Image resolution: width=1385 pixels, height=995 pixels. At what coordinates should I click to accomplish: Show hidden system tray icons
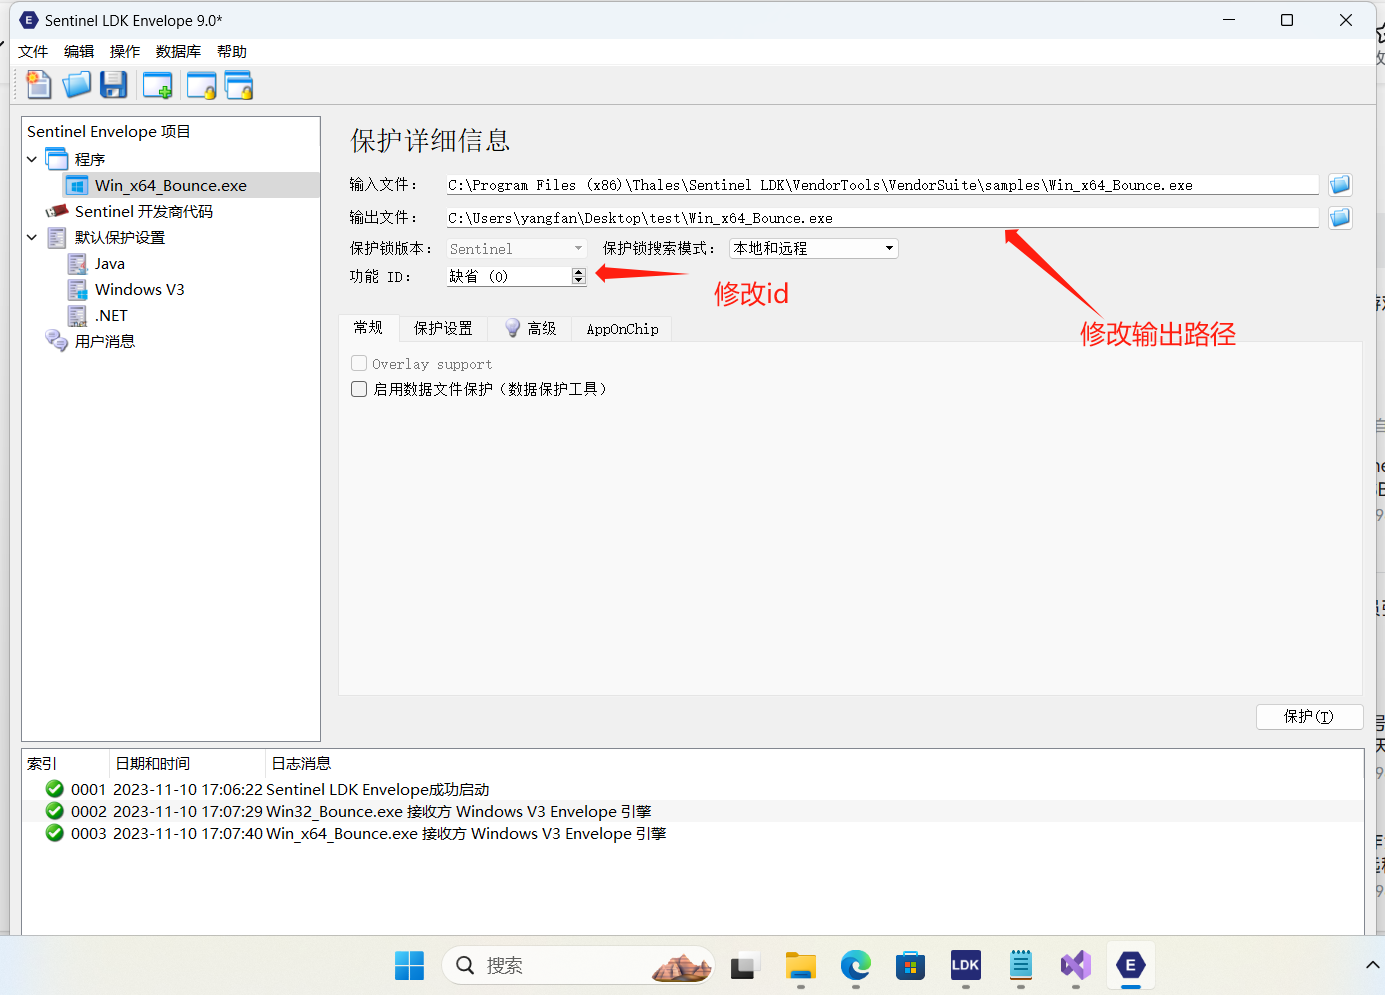(x=1372, y=966)
